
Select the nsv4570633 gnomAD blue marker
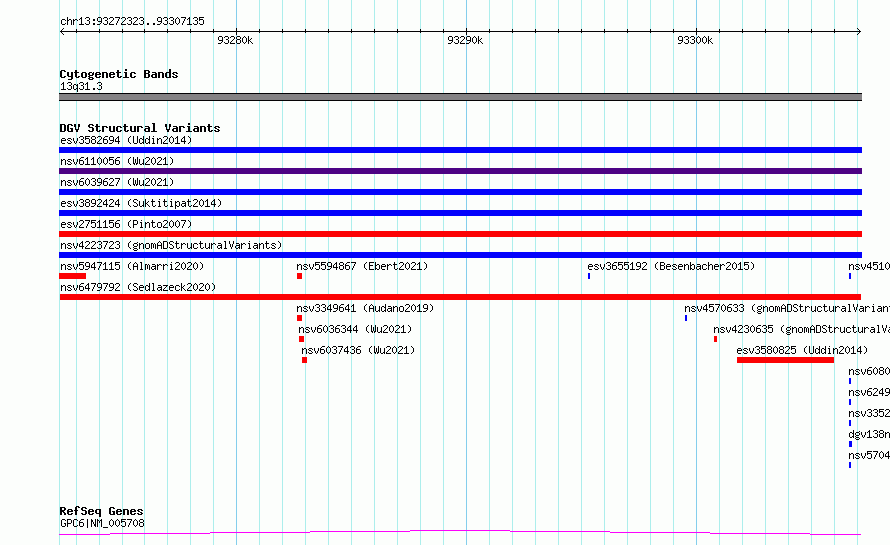686,318
